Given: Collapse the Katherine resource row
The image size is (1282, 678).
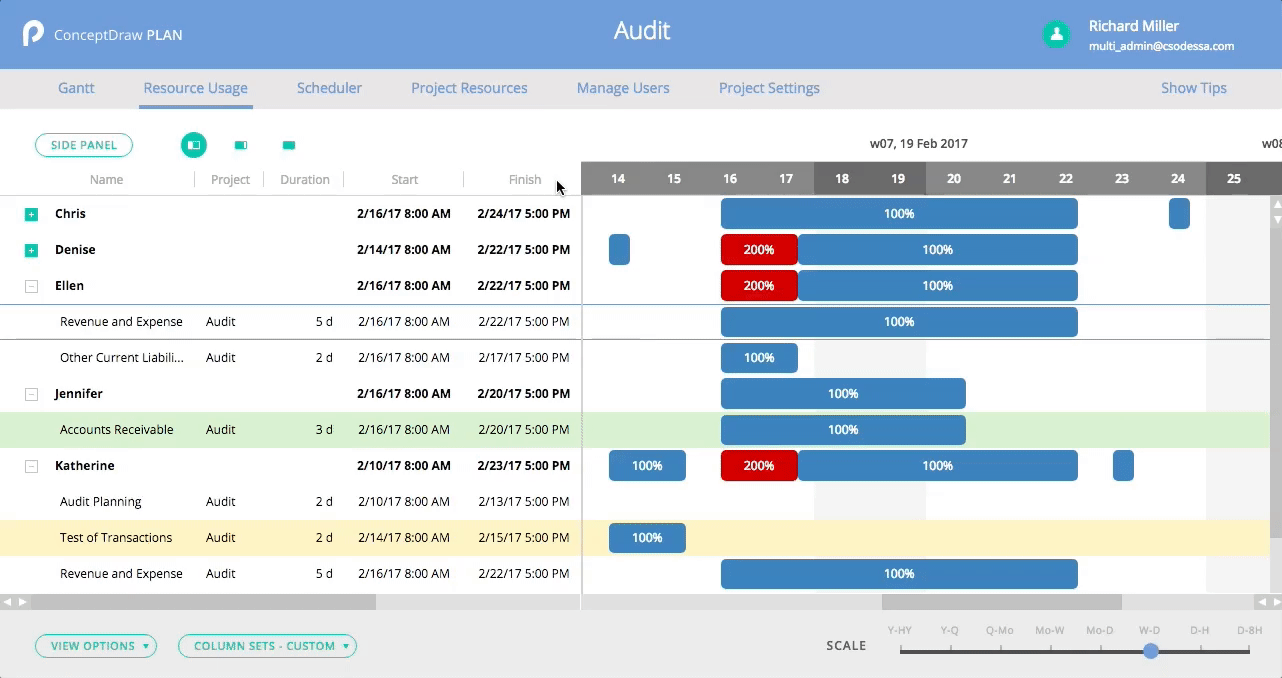Looking at the screenshot, I should 31,466.
